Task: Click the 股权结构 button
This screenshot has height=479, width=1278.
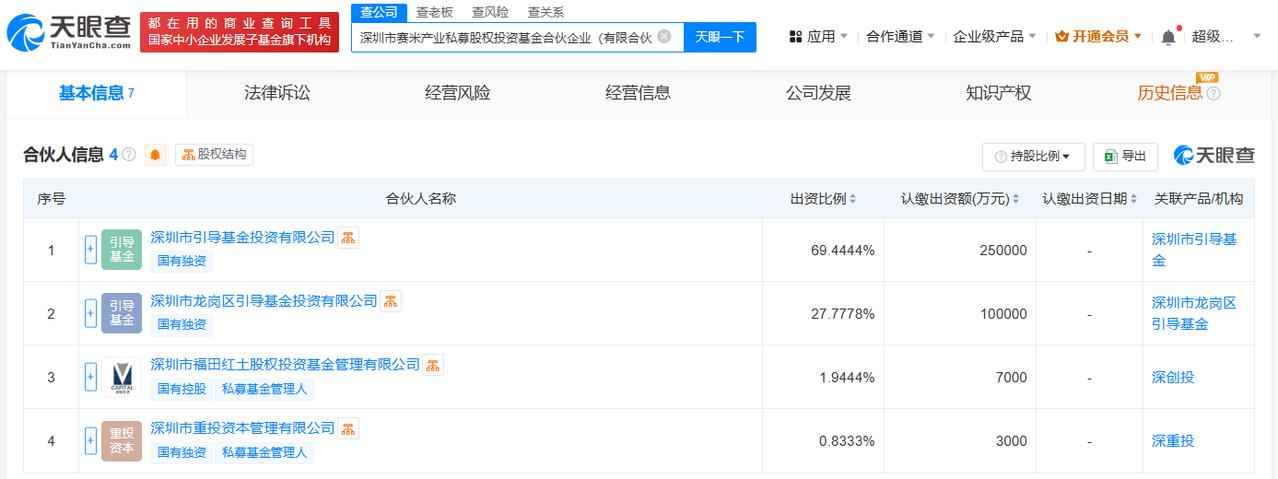Action: [x=214, y=155]
